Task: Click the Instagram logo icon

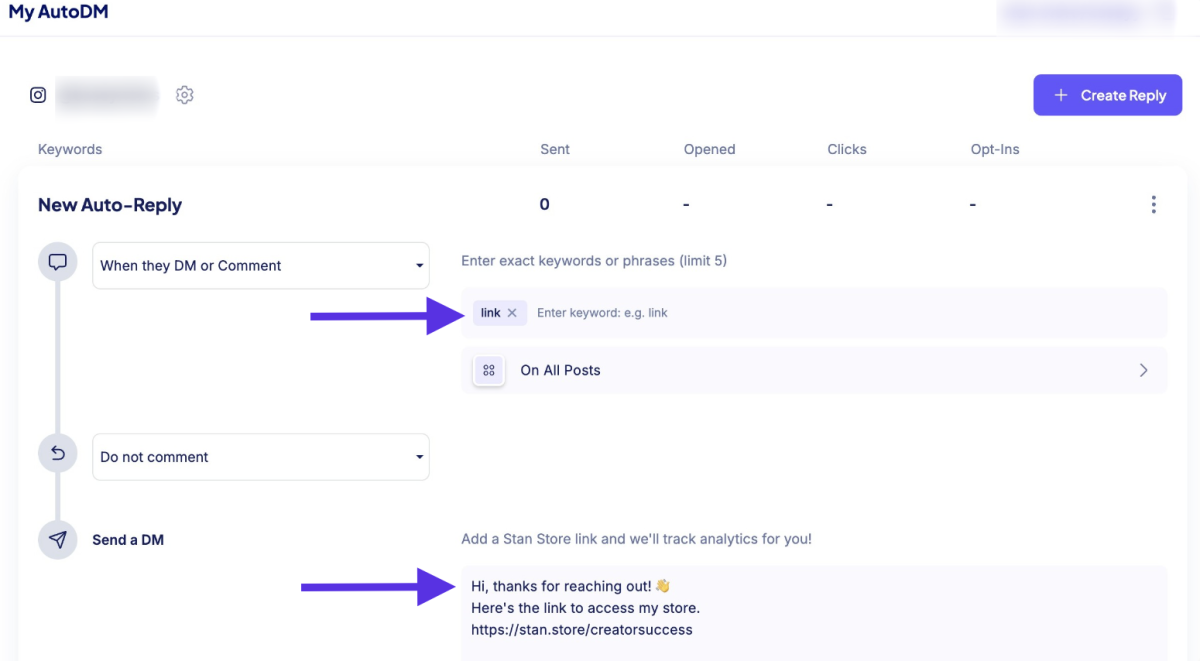Action: coord(38,95)
